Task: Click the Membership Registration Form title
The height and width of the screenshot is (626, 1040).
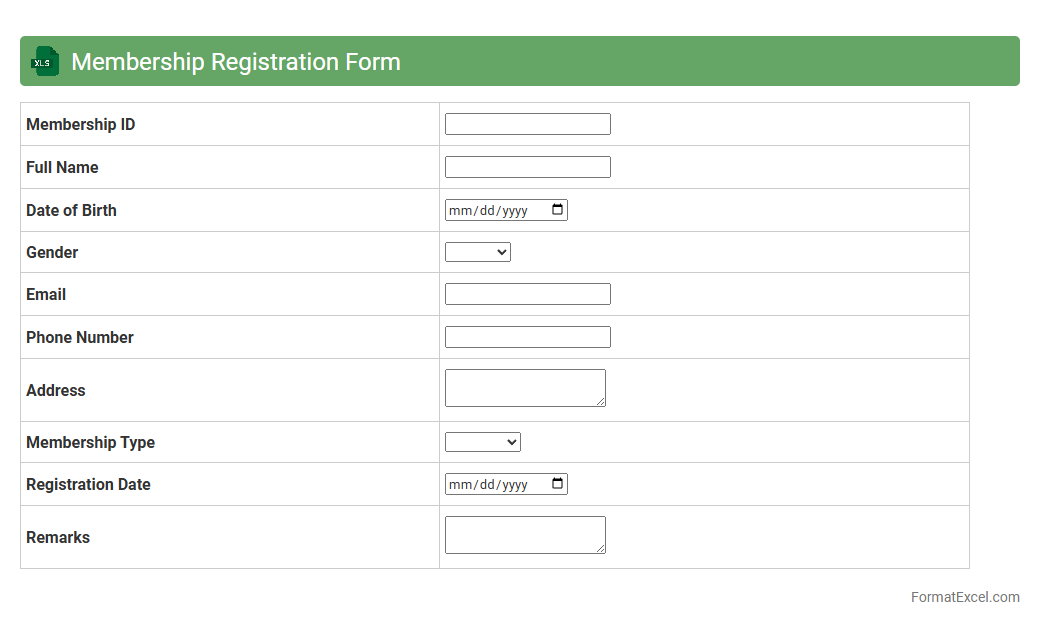Action: click(x=236, y=61)
